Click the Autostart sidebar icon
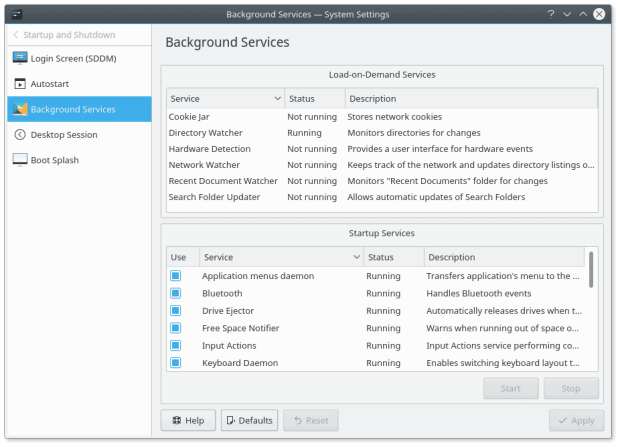The width and height of the screenshot is (620, 447). [20, 84]
